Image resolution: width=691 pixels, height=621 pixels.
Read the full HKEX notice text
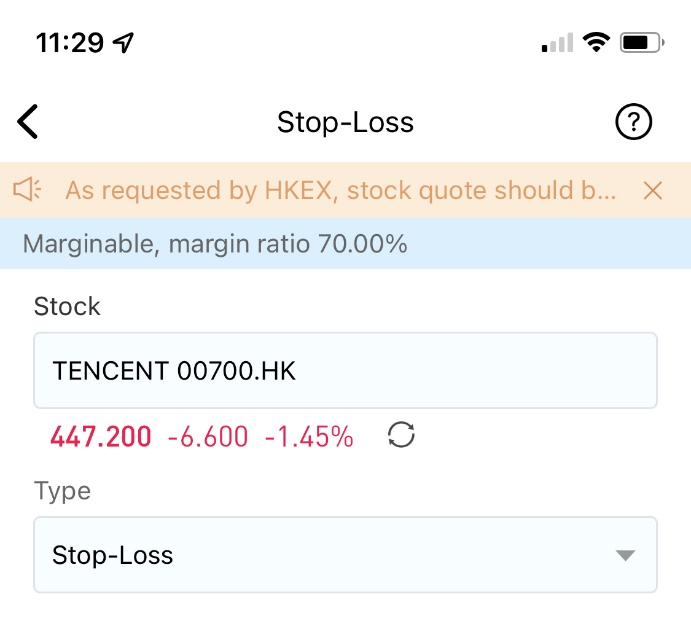point(341,190)
